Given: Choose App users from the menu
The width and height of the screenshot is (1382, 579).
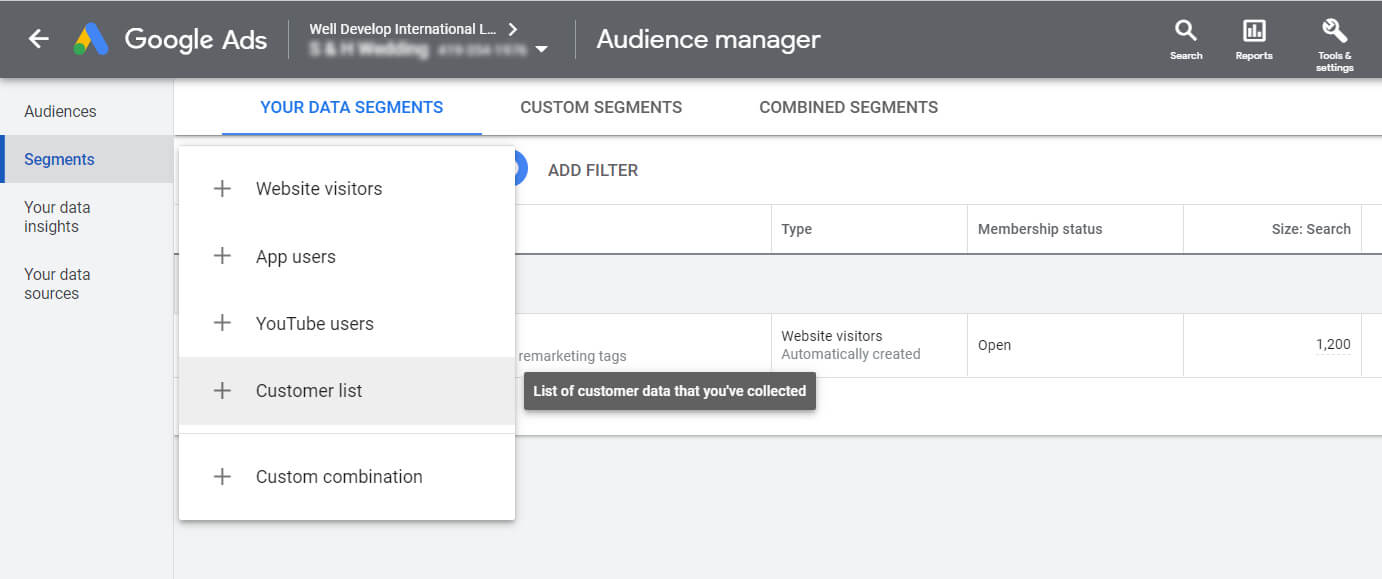Looking at the screenshot, I should tap(347, 257).
